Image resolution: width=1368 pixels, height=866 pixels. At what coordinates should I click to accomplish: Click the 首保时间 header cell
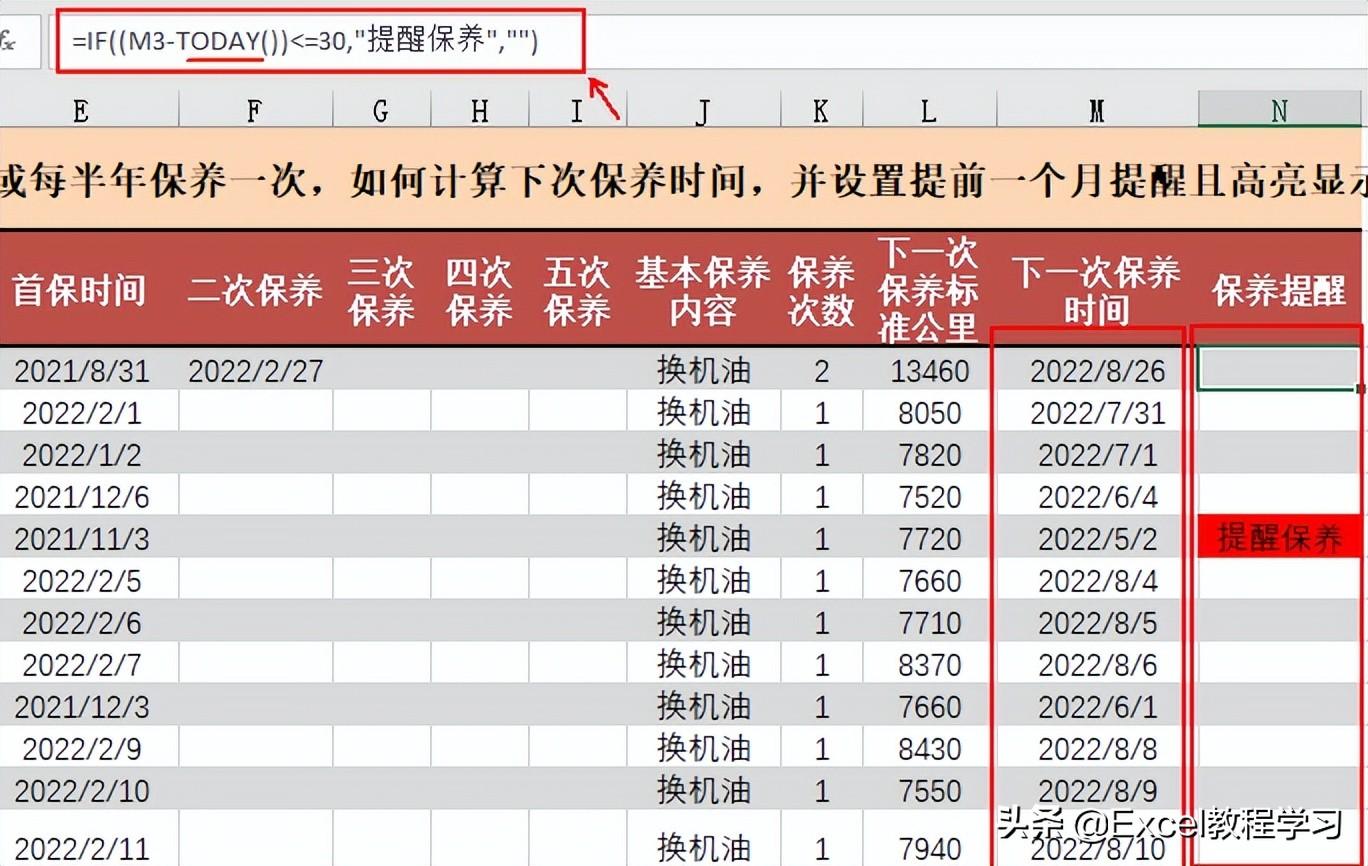80,290
